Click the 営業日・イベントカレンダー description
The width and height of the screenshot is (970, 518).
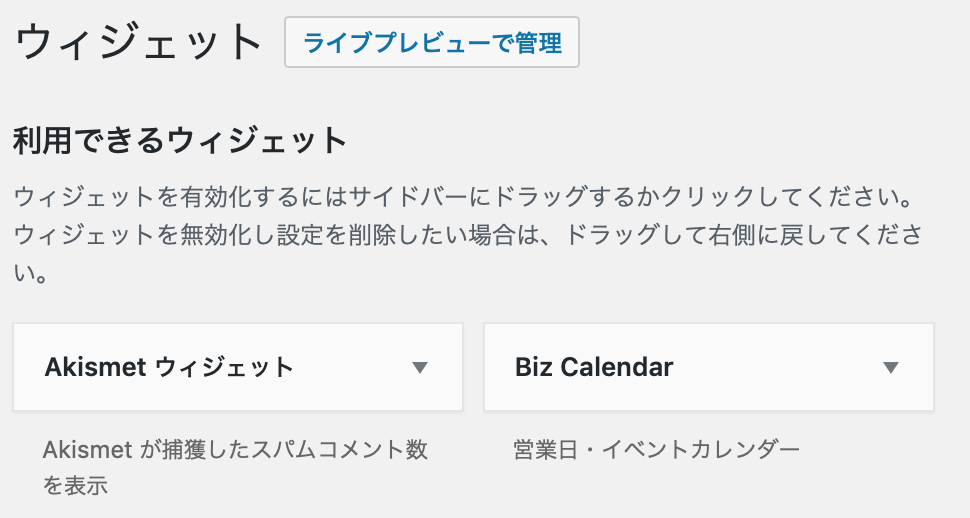pyautogui.click(x=657, y=450)
